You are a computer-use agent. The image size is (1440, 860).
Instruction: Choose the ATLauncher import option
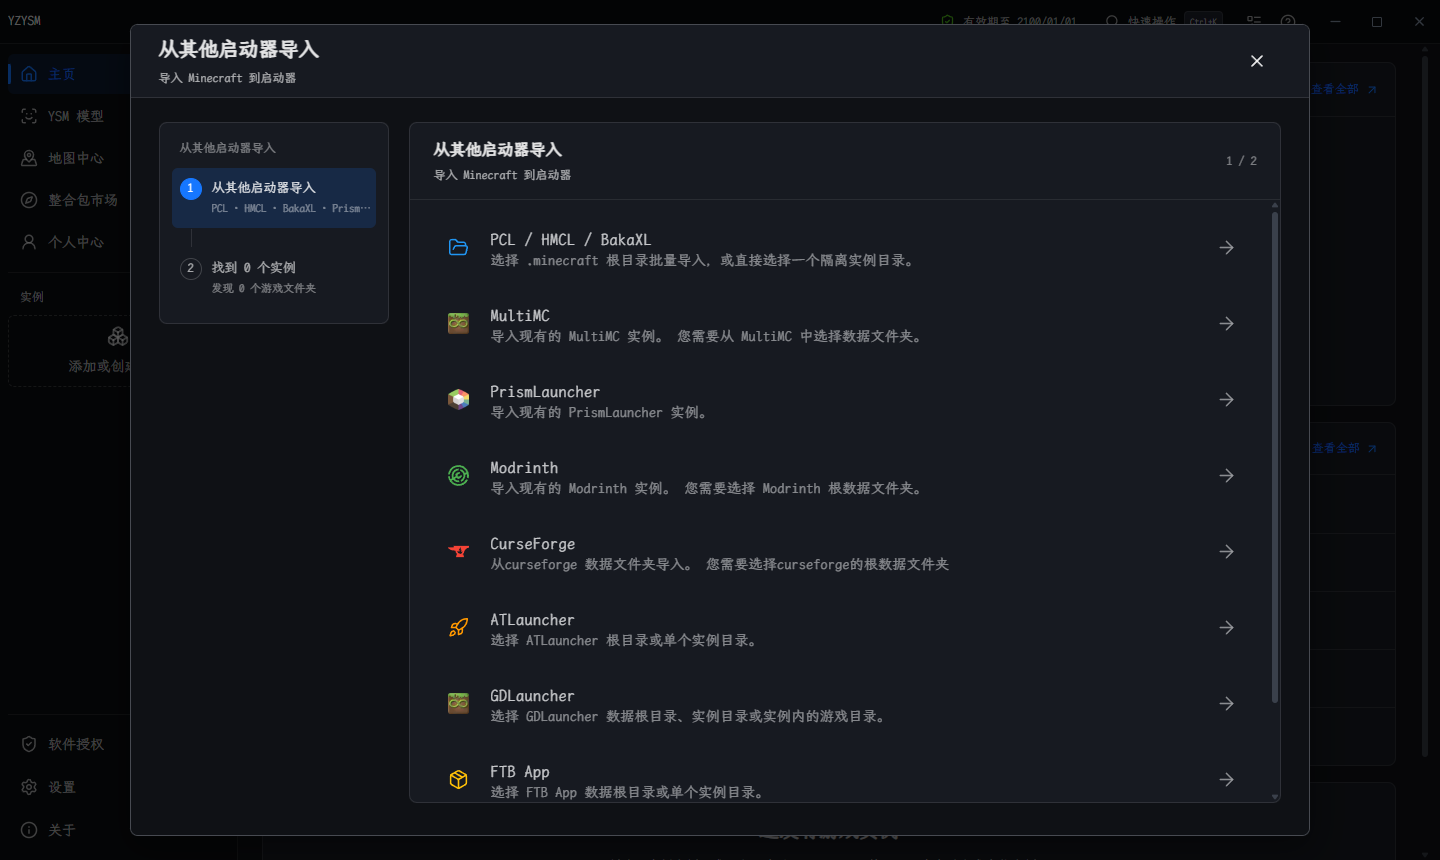click(x=841, y=628)
